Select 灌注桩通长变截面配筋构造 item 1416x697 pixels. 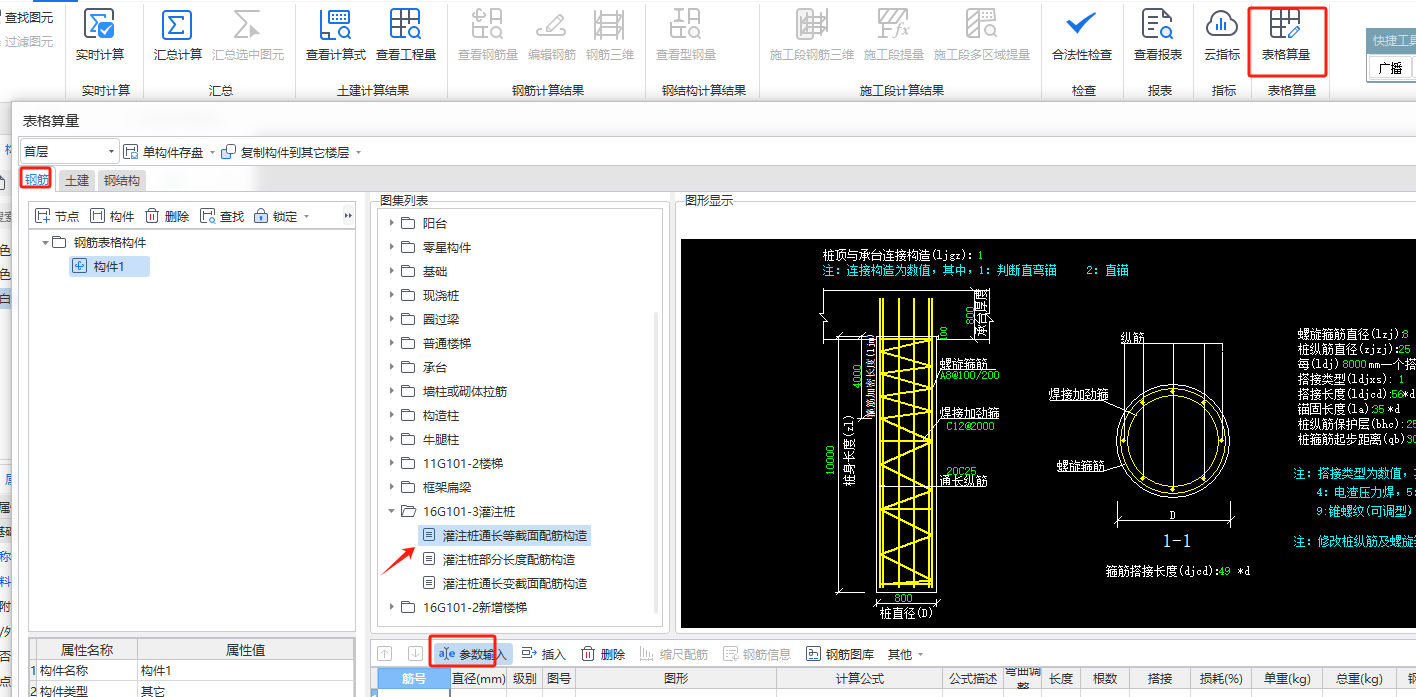point(505,583)
